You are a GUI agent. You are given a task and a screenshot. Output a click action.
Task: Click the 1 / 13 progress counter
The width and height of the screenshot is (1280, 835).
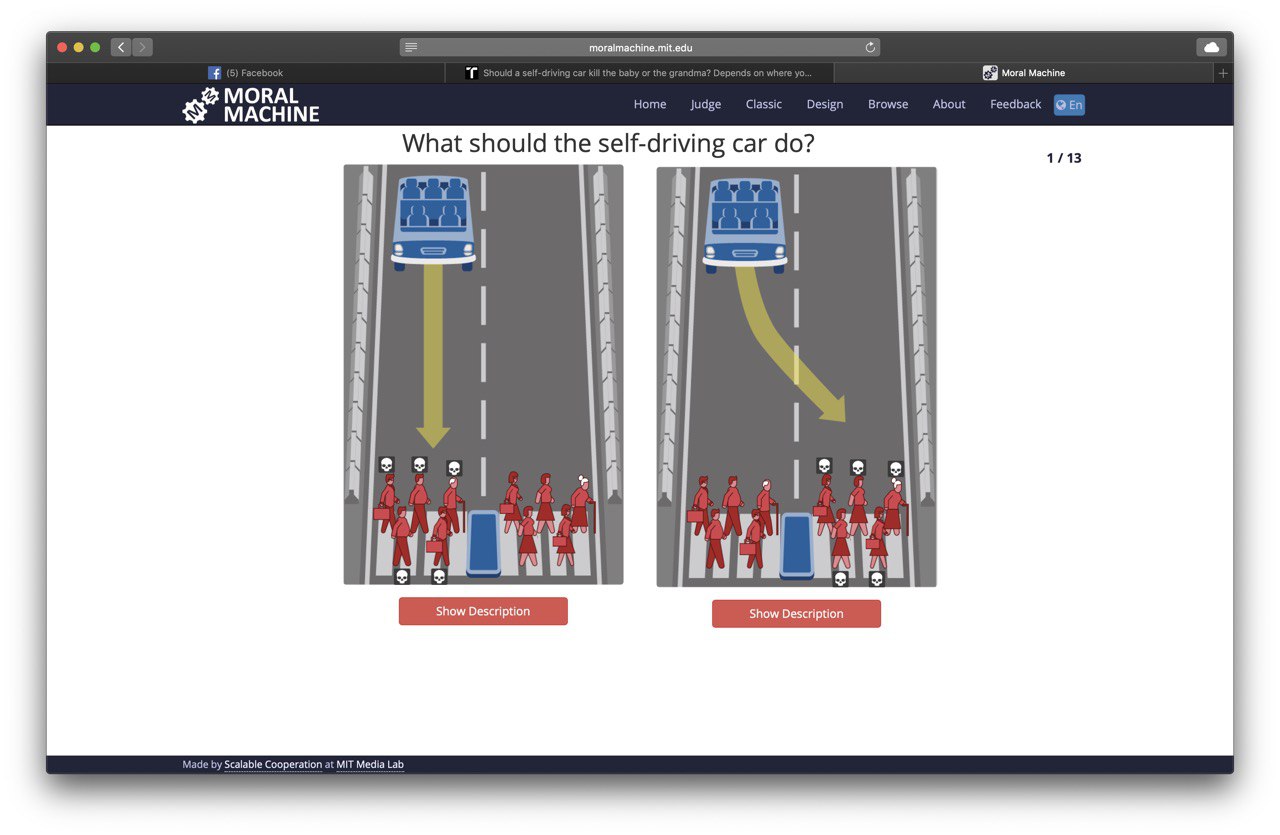[x=1064, y=158]
